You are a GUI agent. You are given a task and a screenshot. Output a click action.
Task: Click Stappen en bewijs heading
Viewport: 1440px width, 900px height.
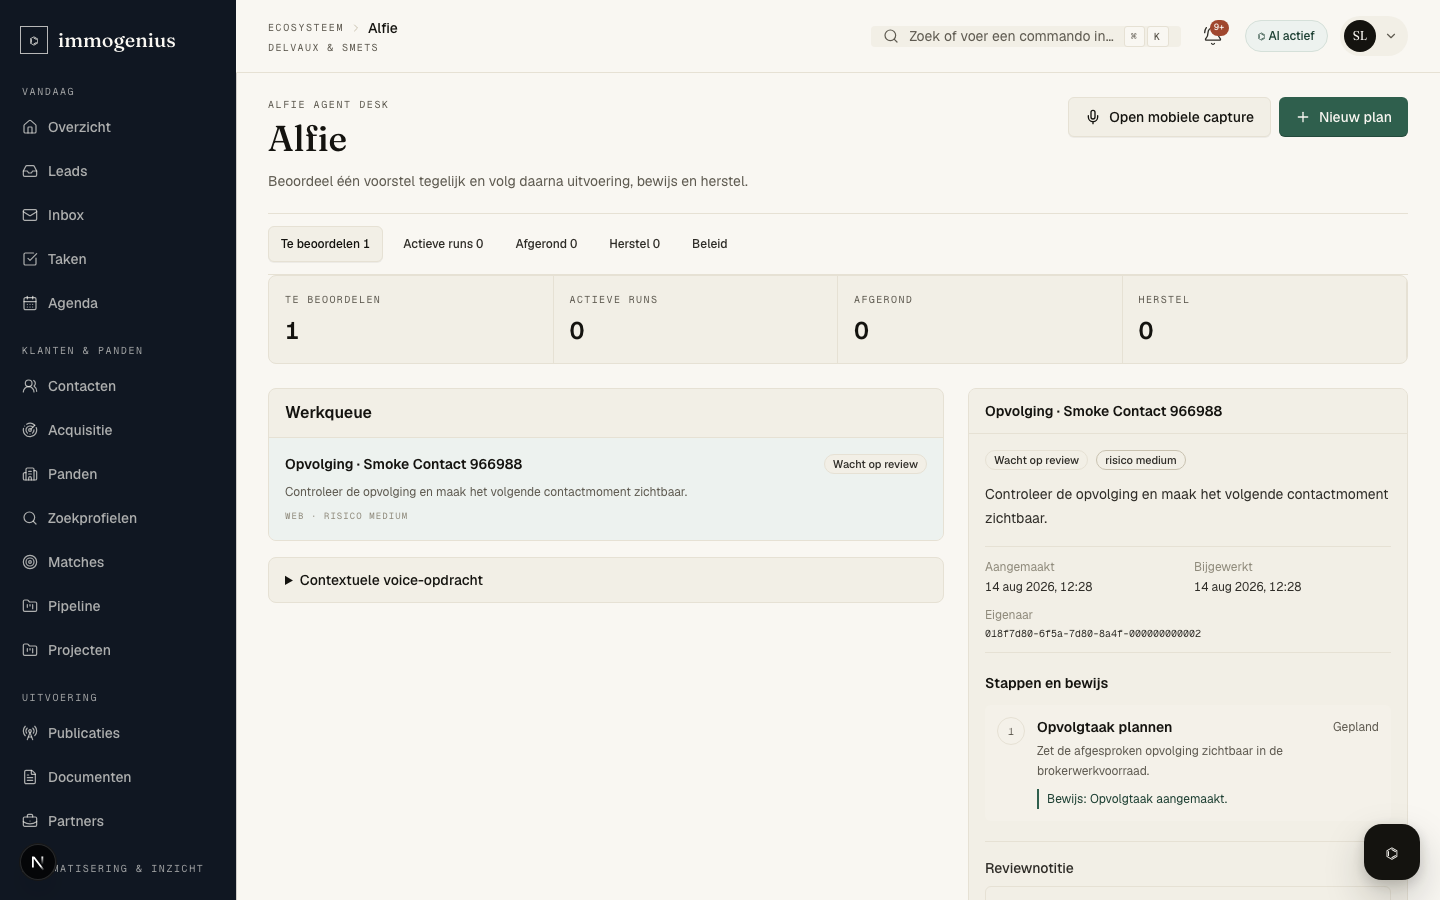pyautogui.click(x=1046, y=683)
